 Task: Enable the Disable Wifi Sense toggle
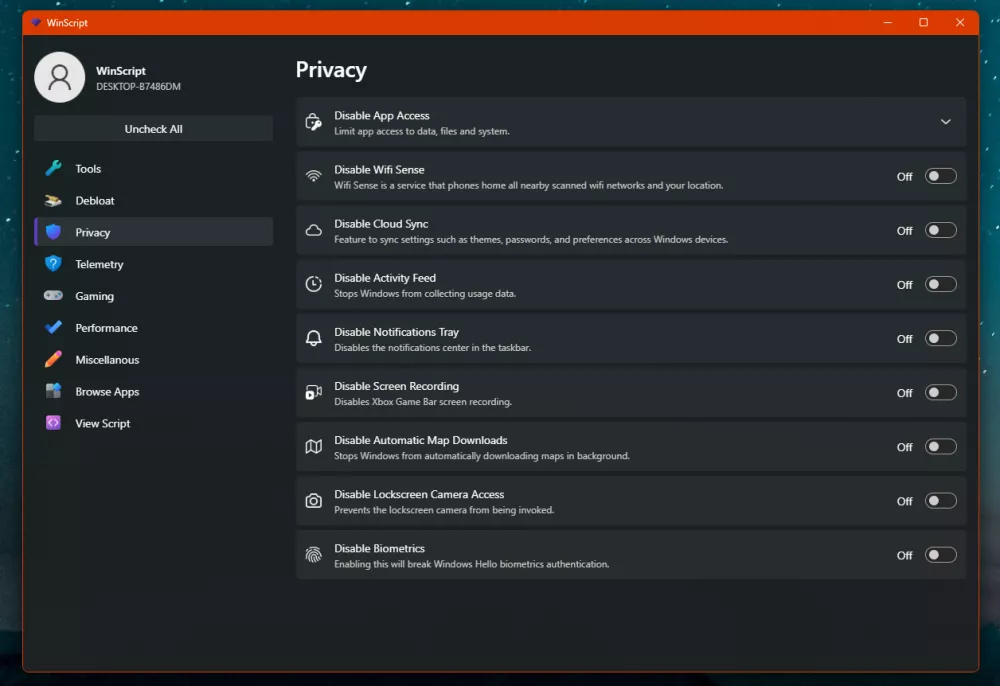point(940,176)
